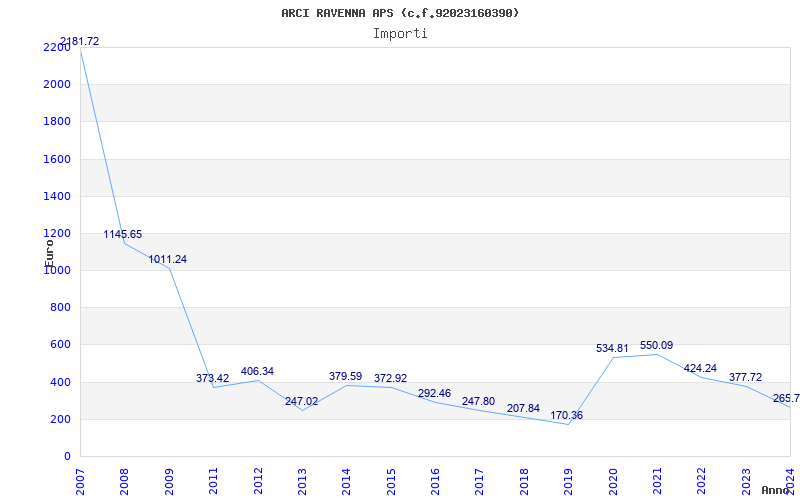The width and height of the screenshot is (800, 500).
Task: Click the 372.92 value label
Action: 390,378
